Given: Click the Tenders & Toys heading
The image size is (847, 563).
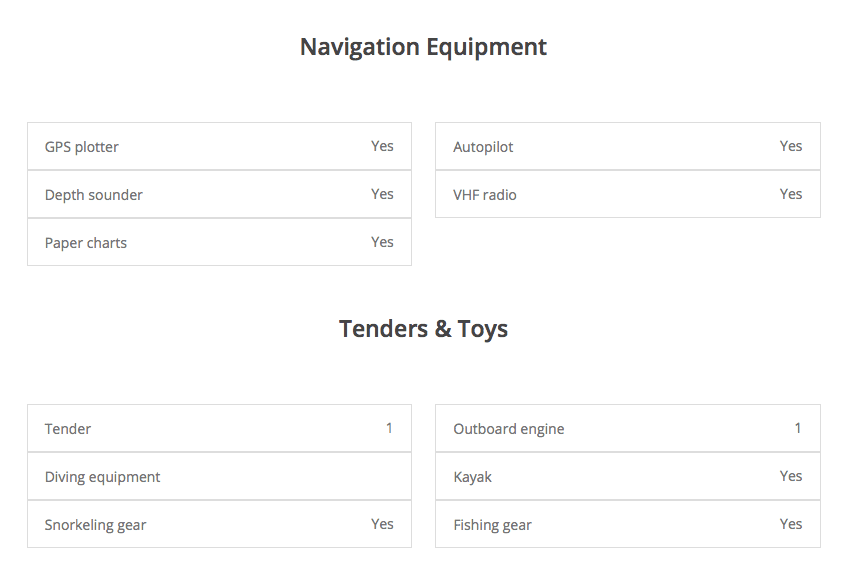Looking at the screenshot, I should (x=423, y=329).
